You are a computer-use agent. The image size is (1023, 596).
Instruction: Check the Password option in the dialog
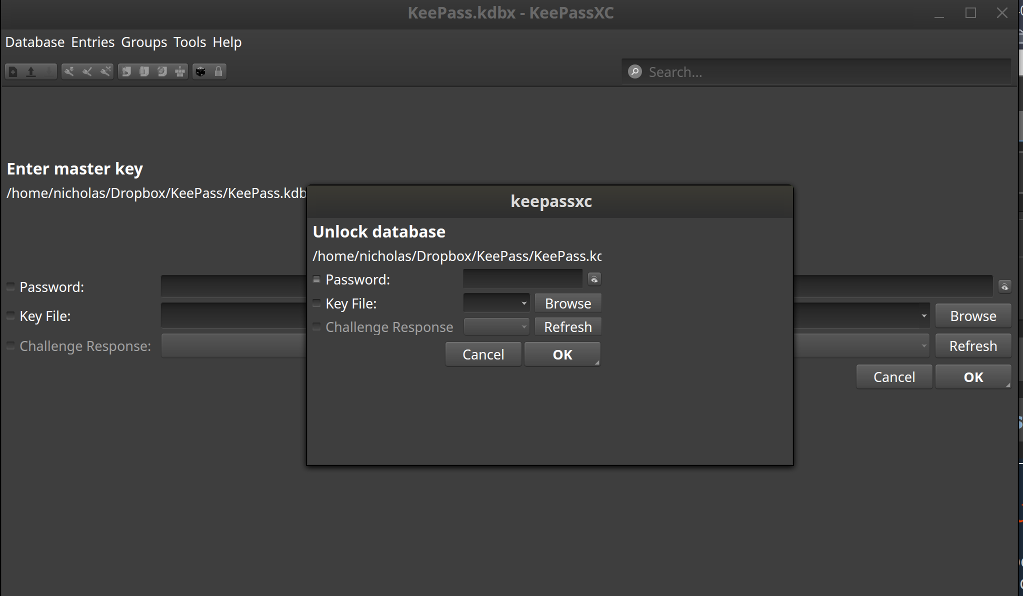point(316,279)
